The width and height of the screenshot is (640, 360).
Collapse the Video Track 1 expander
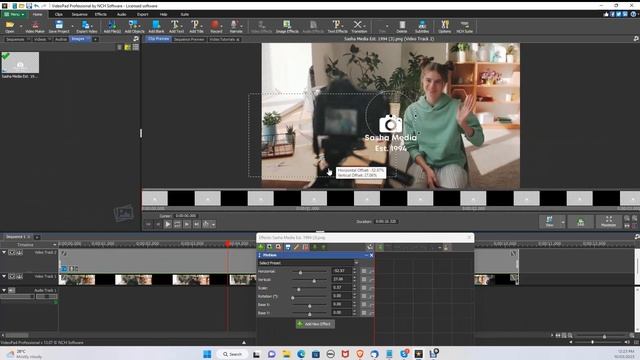click(4, 276)
